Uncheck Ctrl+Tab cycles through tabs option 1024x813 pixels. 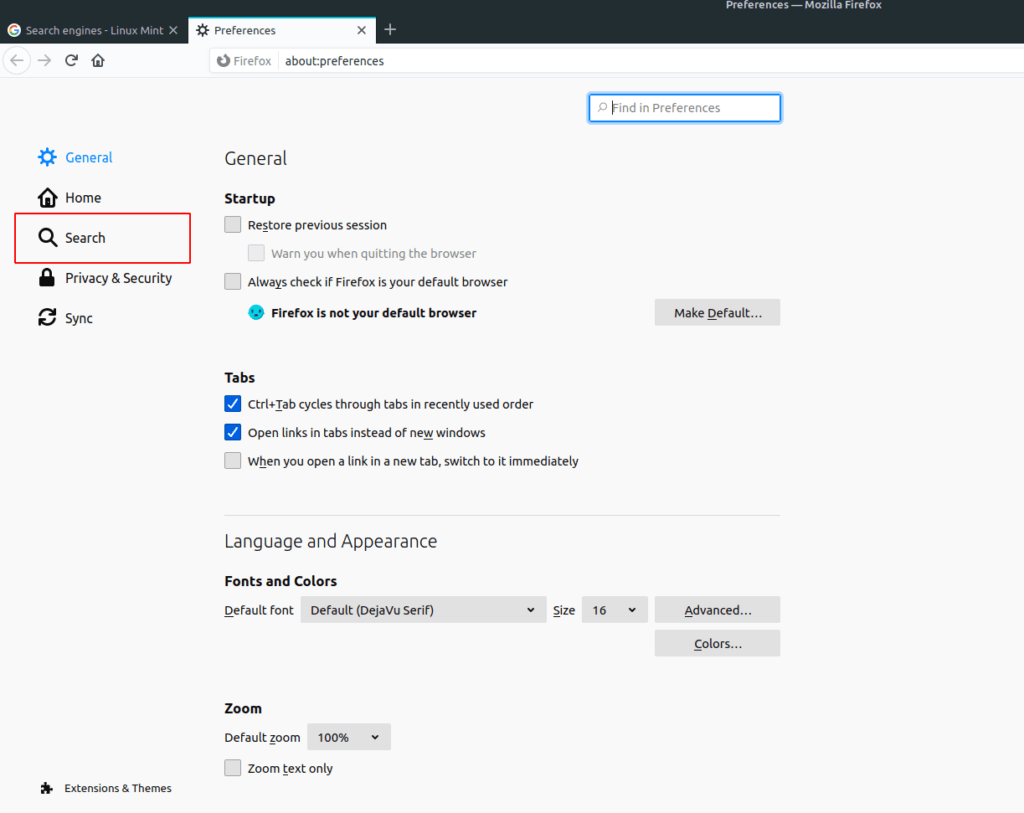[x=232, y=404]
